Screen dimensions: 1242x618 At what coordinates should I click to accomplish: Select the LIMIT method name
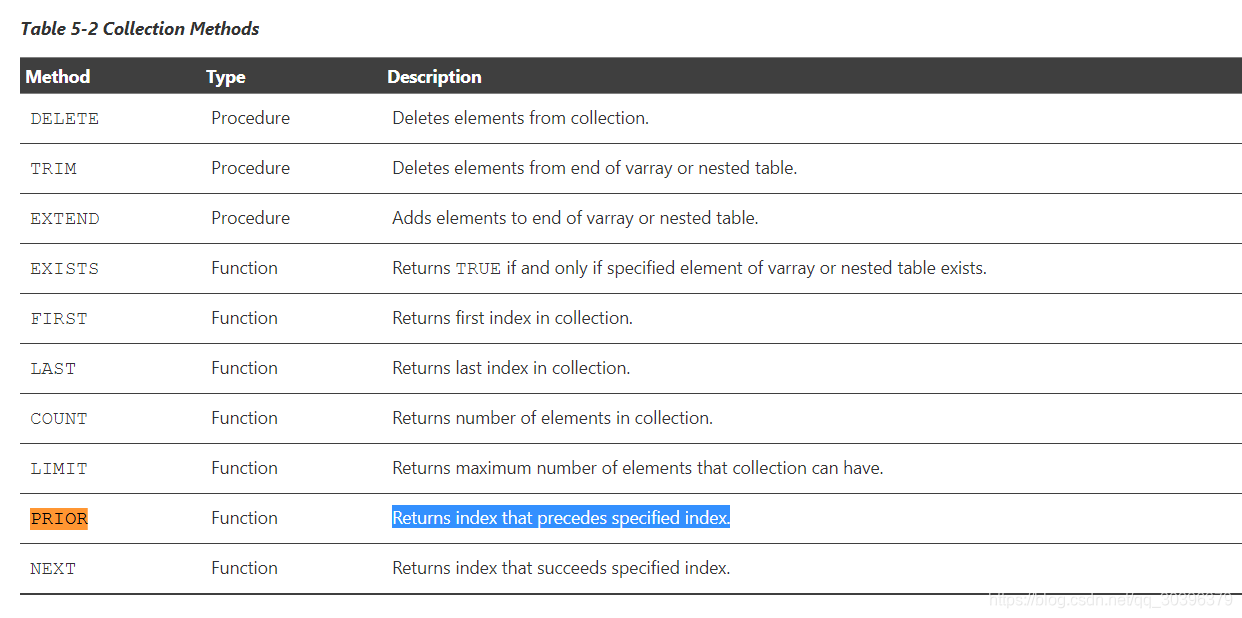(58, 469)
